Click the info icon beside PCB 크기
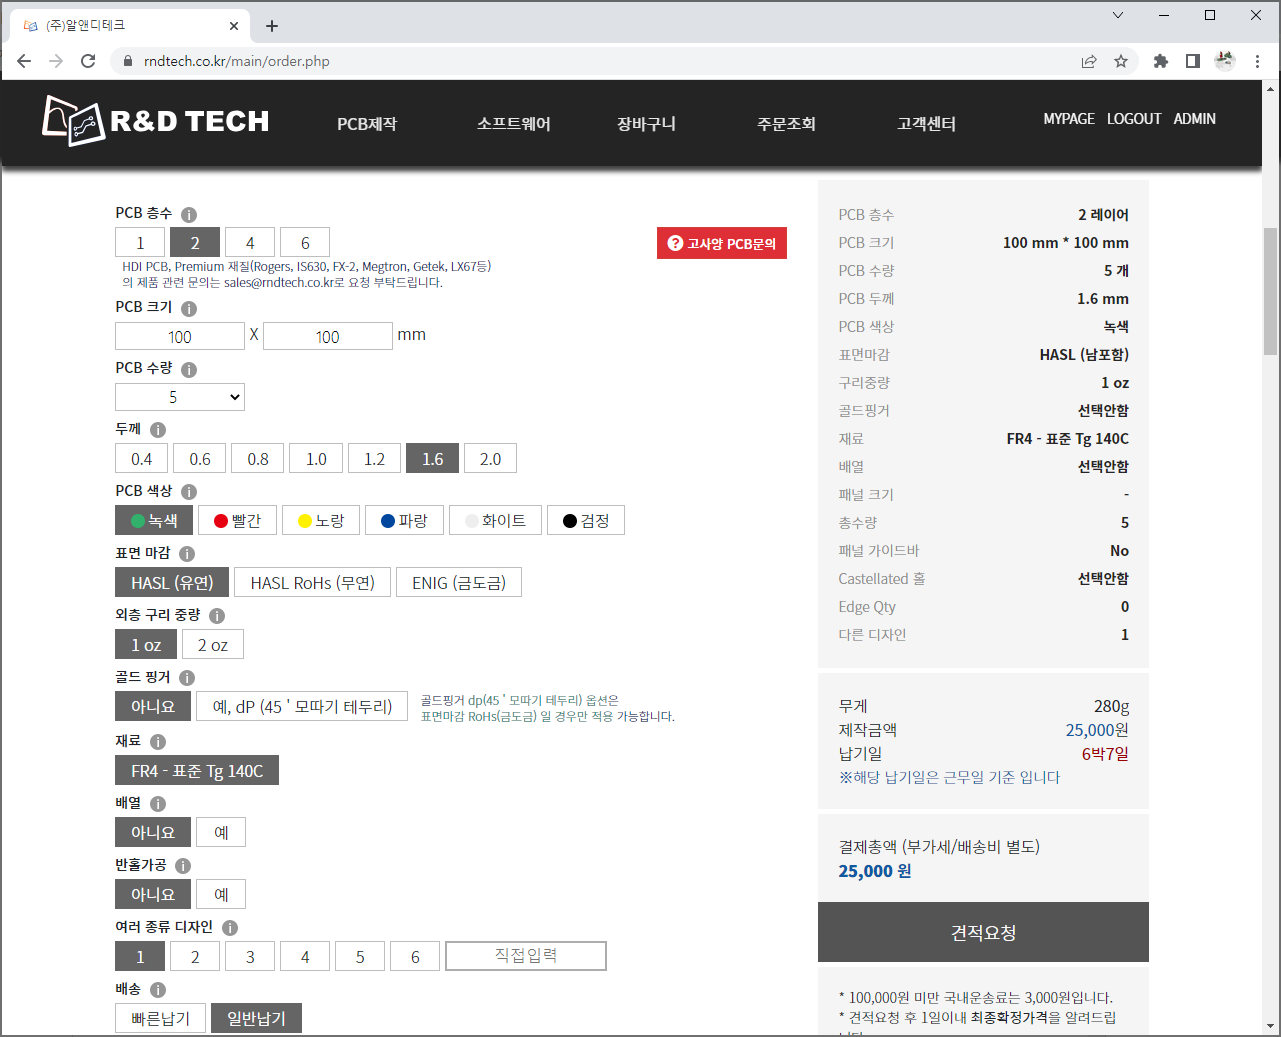Viewport: 1281px width, 1037px height. click(x=189, y=308)
